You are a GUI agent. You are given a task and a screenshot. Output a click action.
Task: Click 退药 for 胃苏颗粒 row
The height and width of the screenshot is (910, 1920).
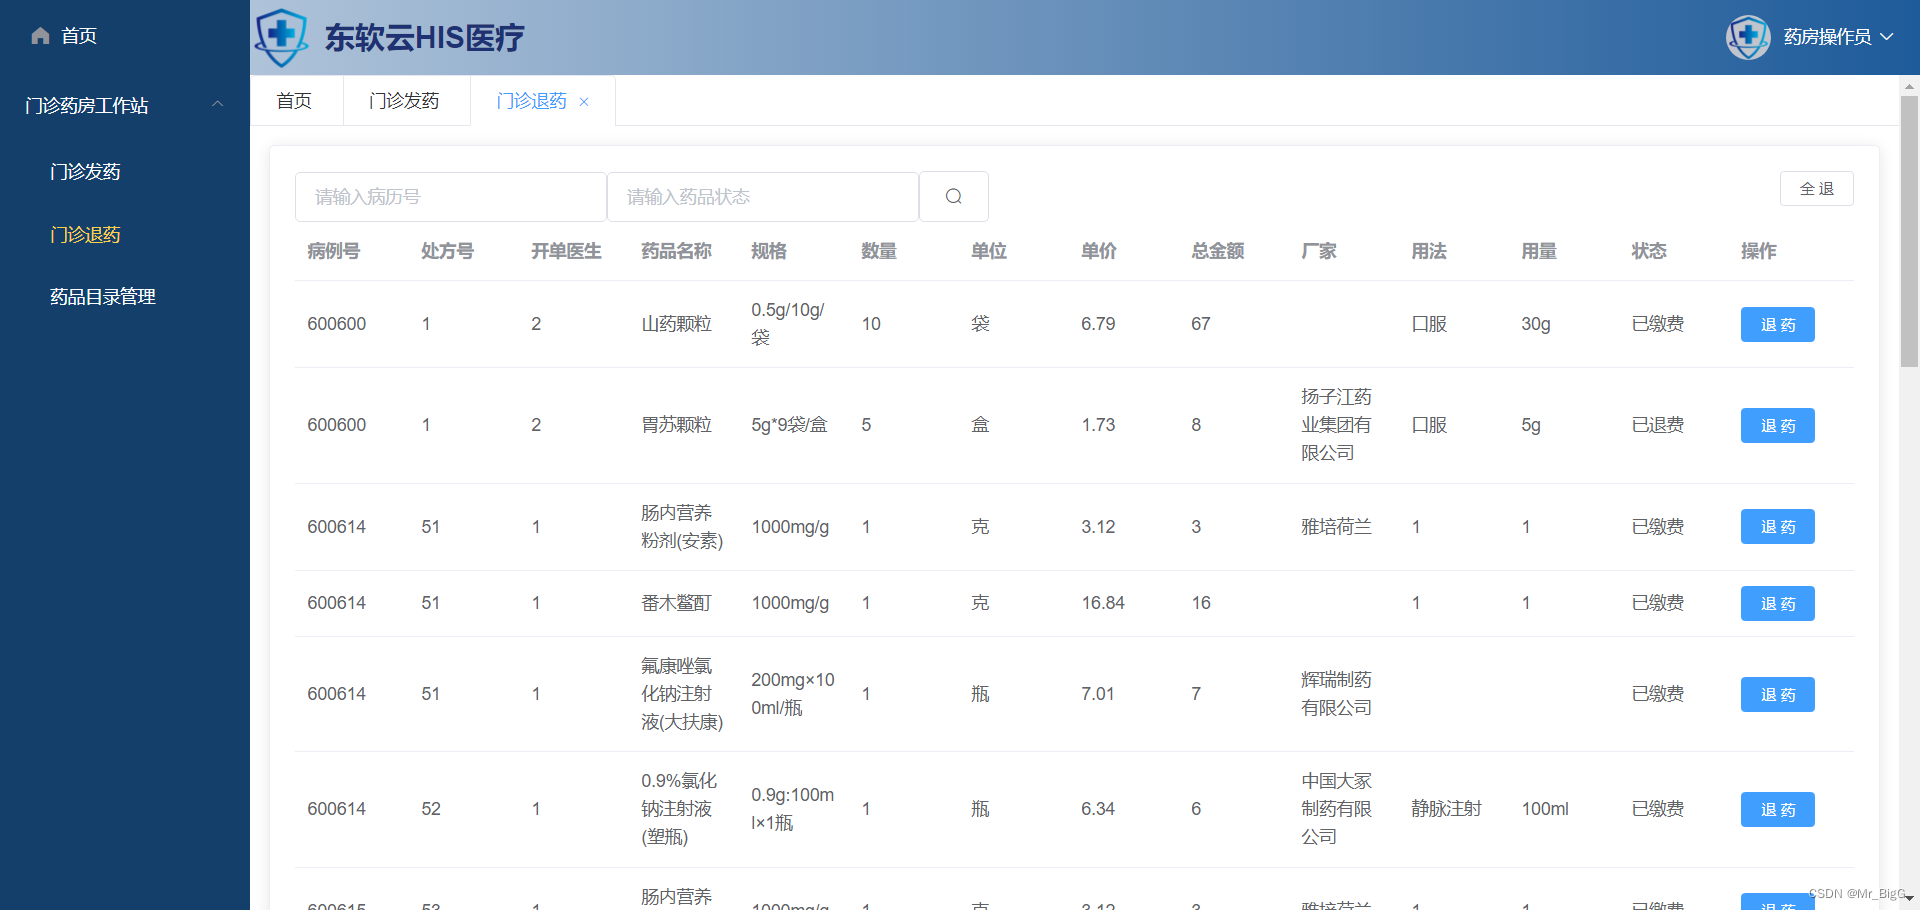(x=1777, y=425)
